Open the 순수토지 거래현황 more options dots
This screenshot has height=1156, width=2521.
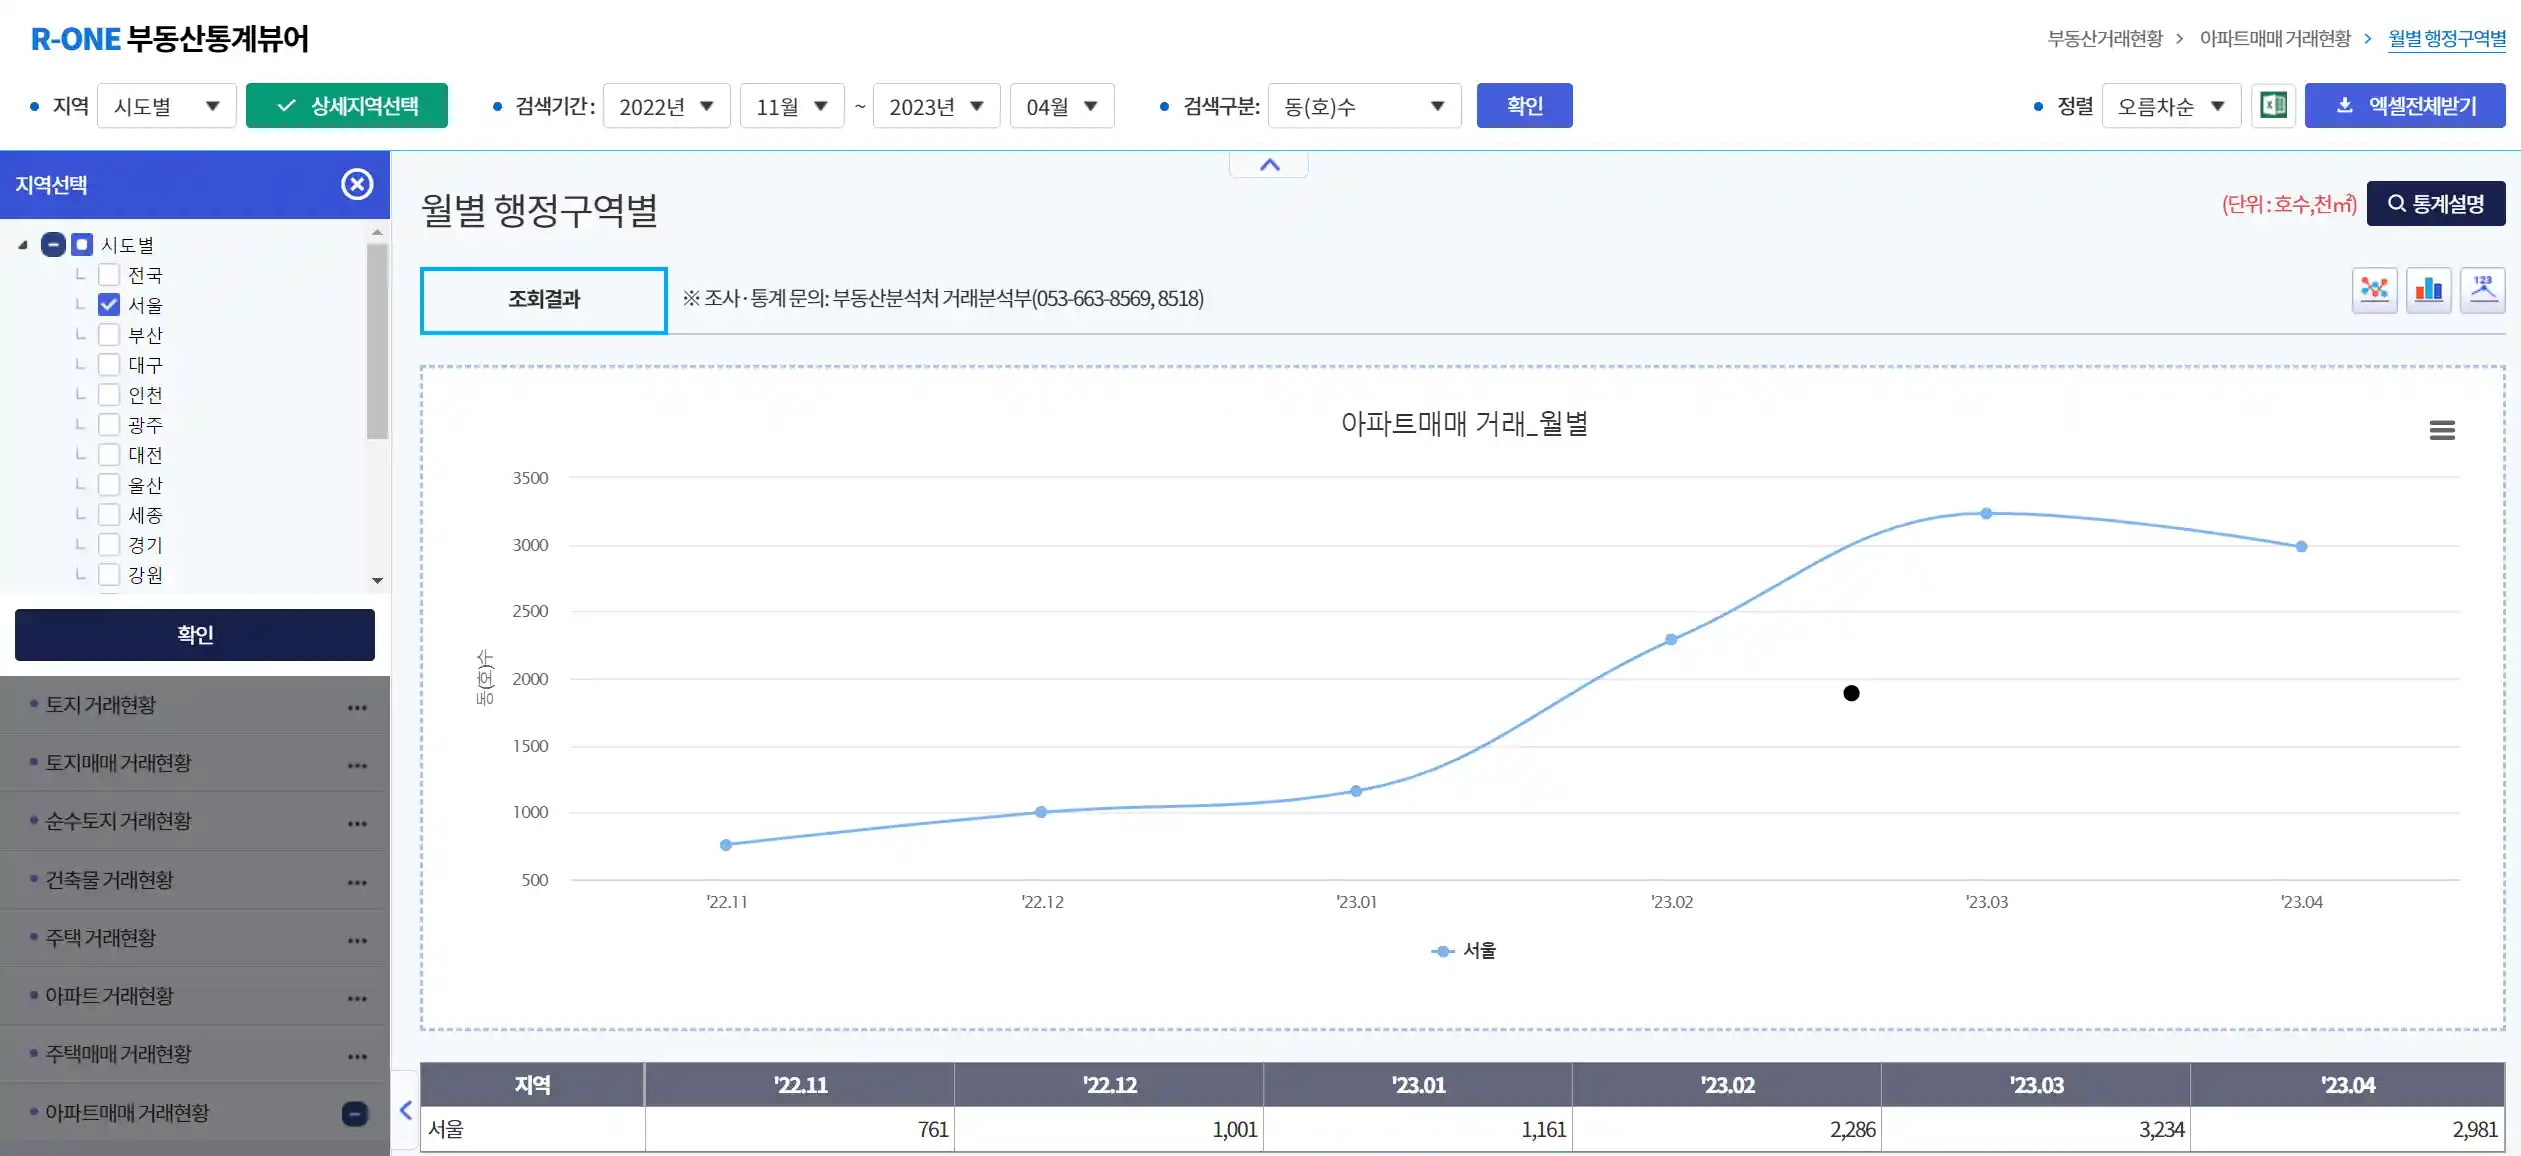tap(357, 823)
